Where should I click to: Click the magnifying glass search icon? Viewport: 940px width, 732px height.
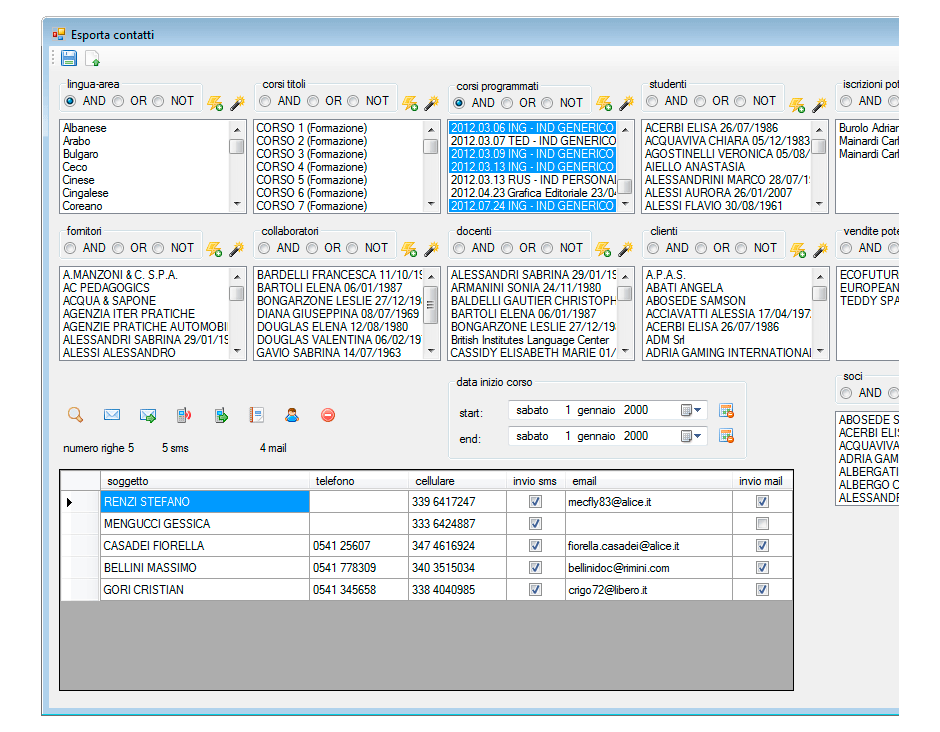coord(76,415)
